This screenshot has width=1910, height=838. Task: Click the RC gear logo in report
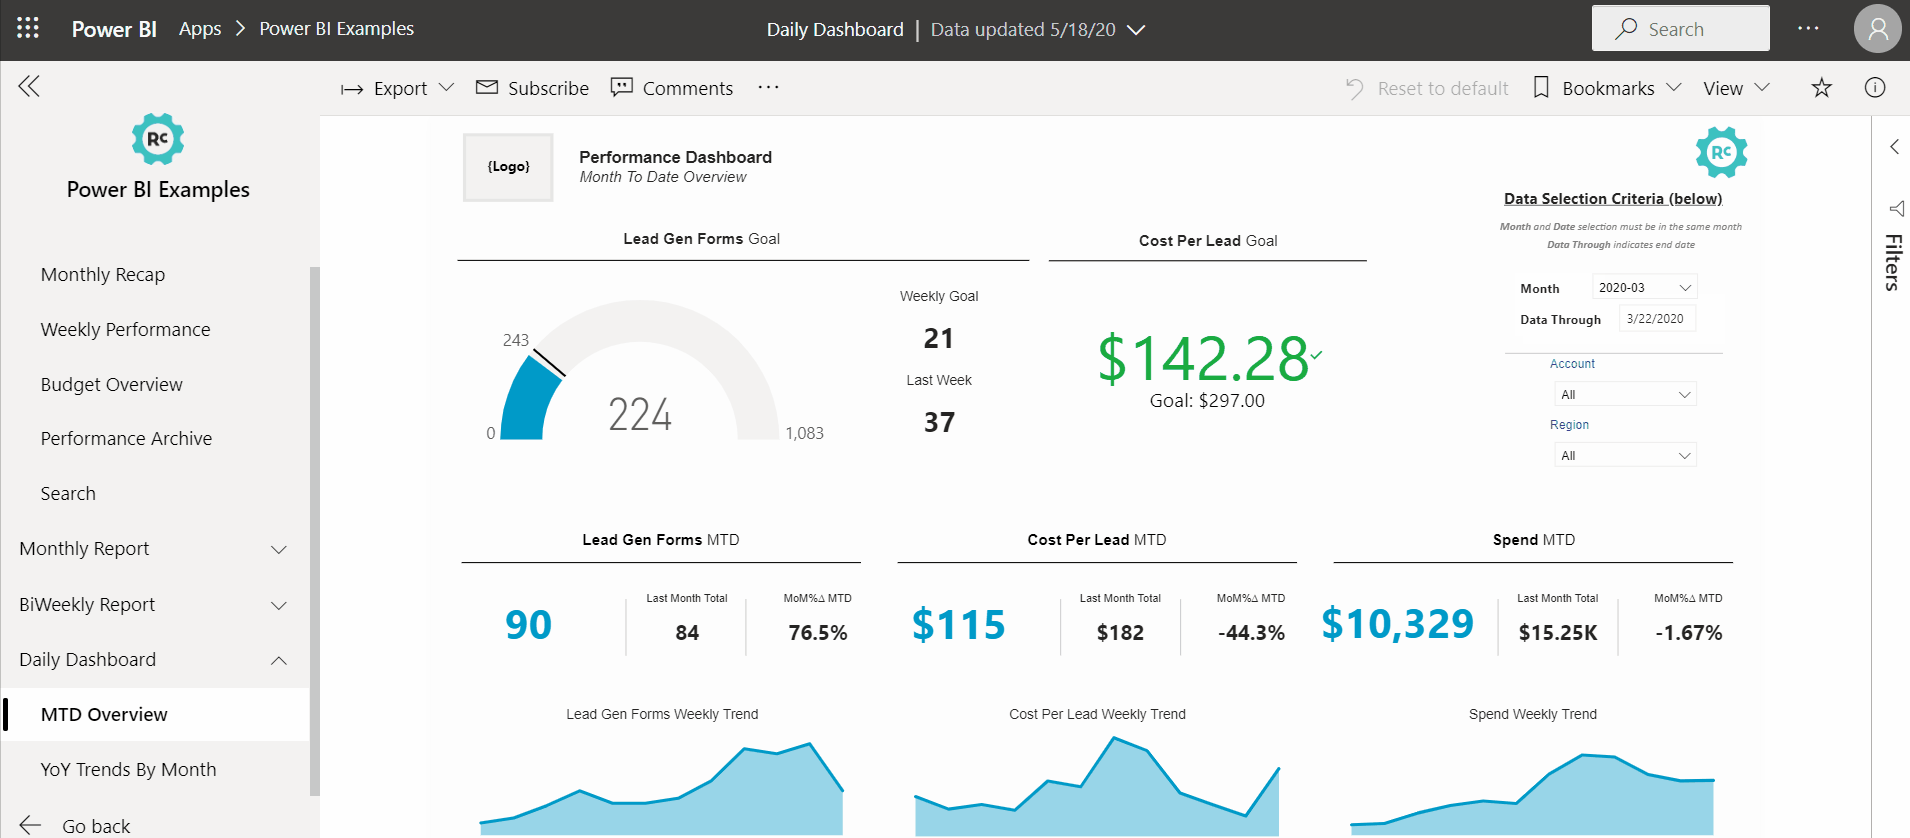click(1721, 153)
